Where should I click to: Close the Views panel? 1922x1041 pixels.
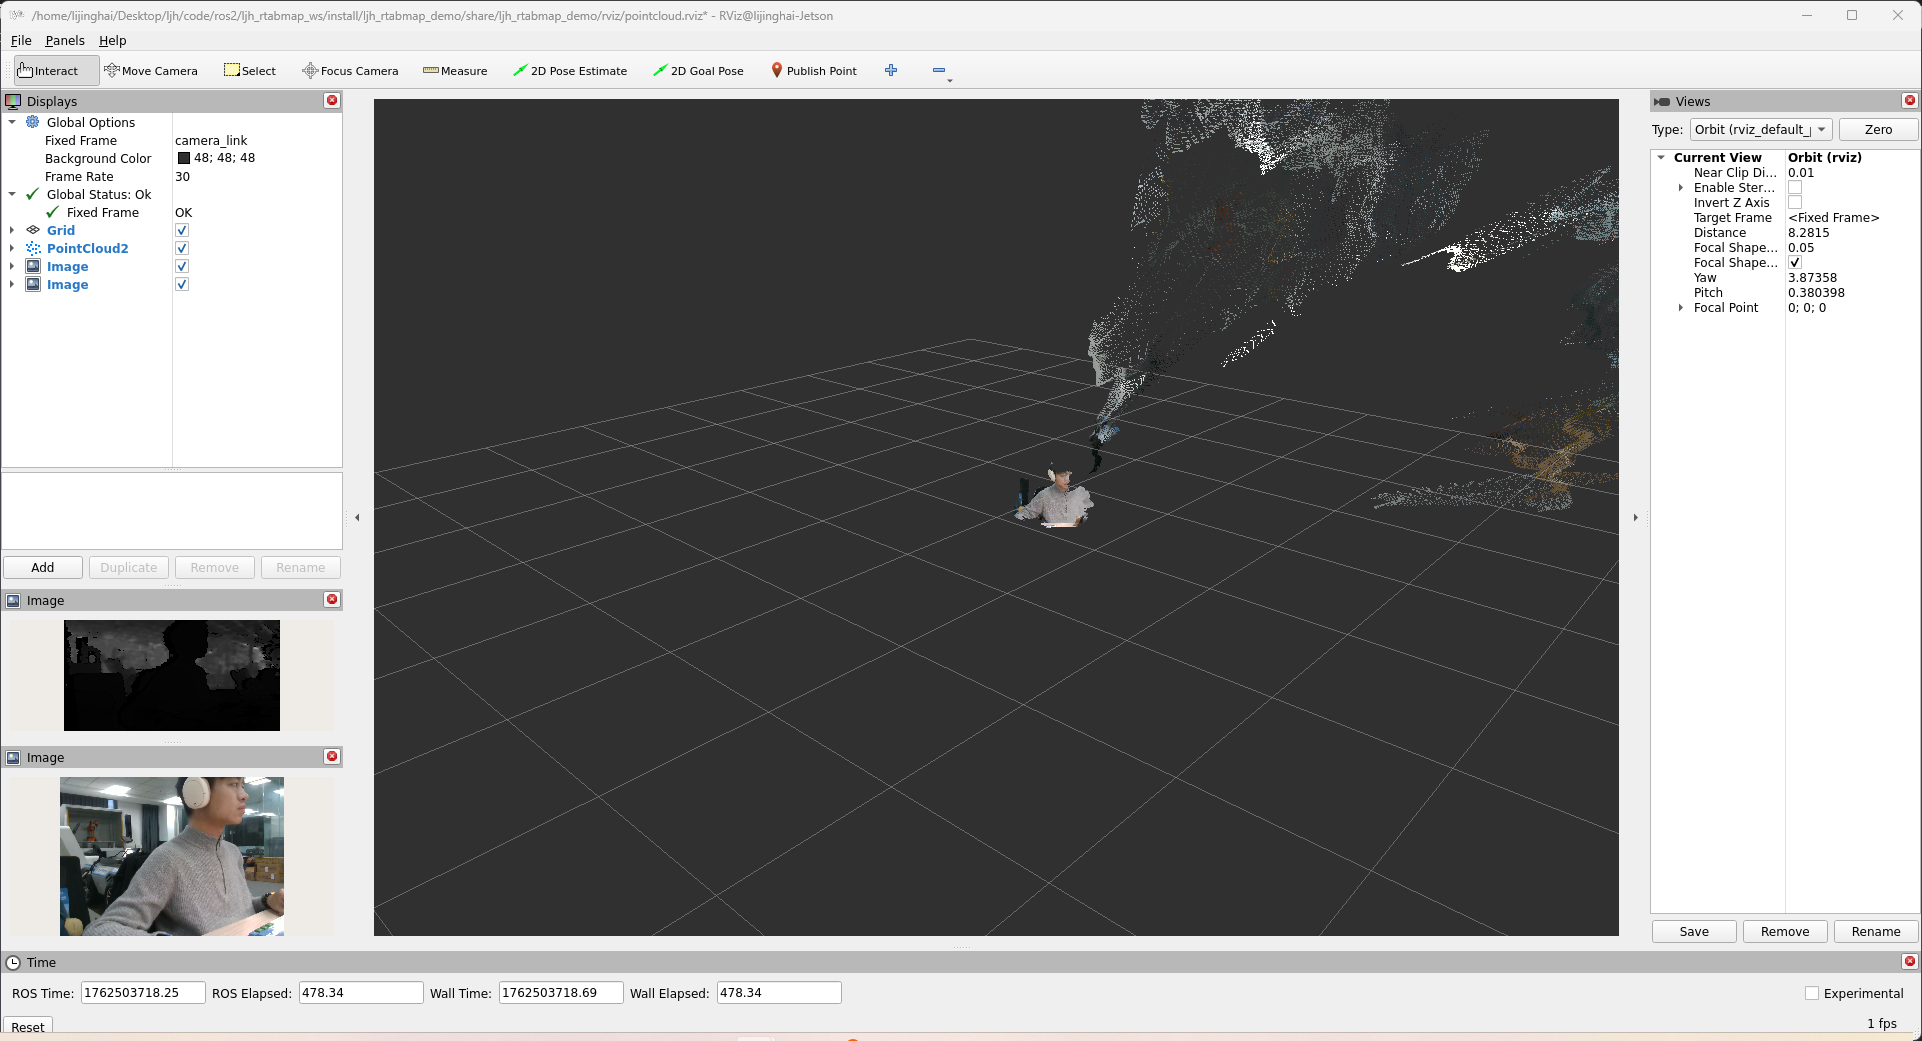pos(1910,100)
